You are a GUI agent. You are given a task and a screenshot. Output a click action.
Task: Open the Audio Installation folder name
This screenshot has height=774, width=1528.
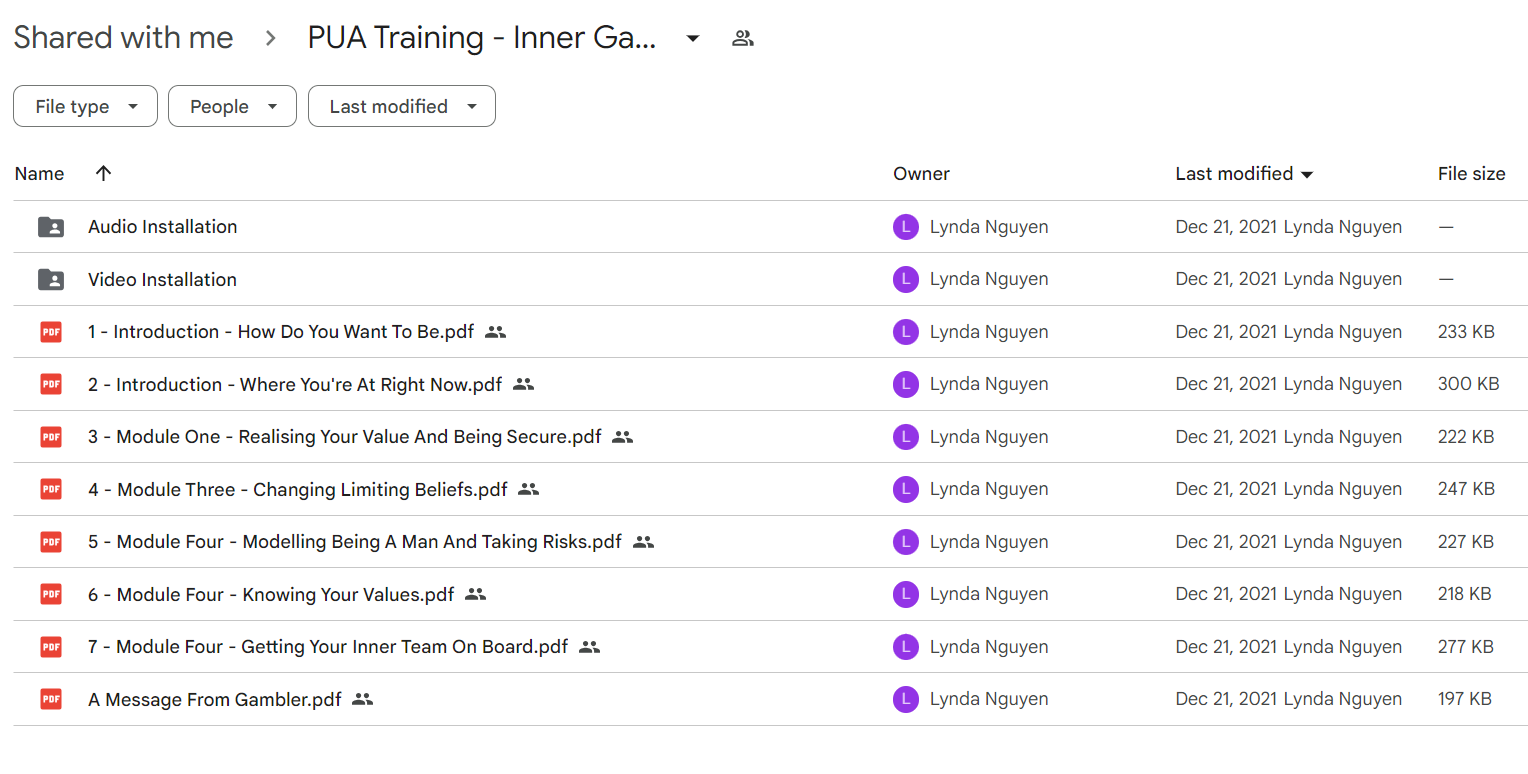point(163,227)
